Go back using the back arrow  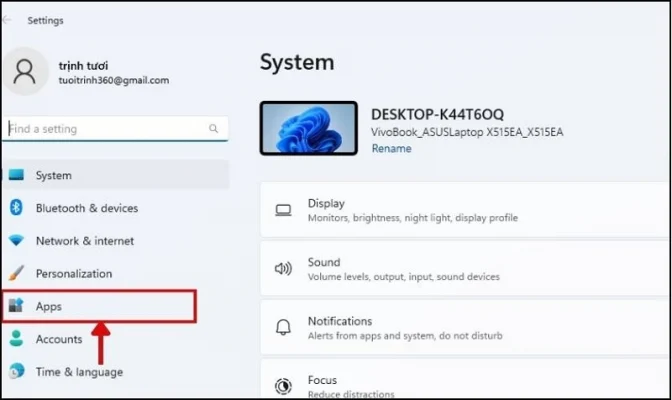8,18
